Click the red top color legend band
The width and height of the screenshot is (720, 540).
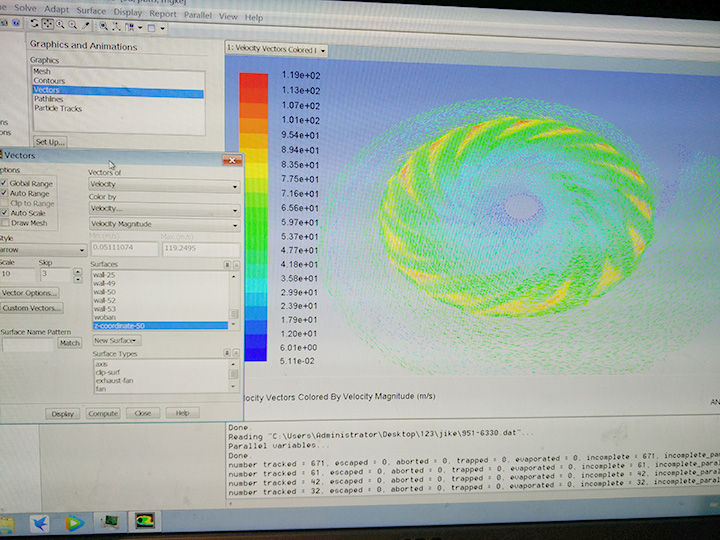pos(254,80)
